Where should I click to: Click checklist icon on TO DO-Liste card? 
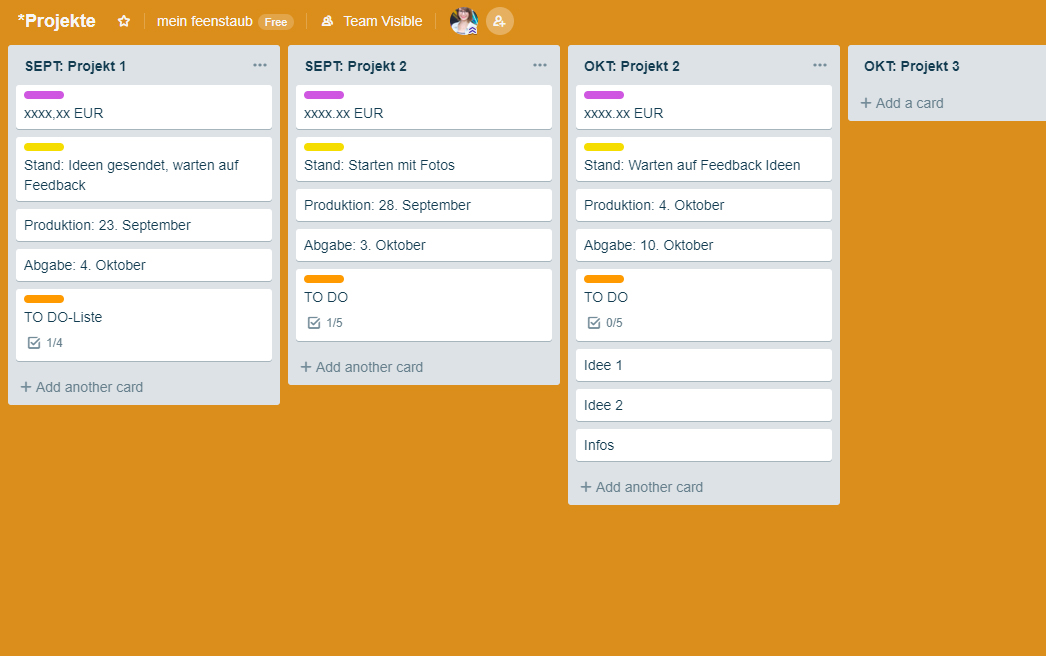click(x=34, y=343)
